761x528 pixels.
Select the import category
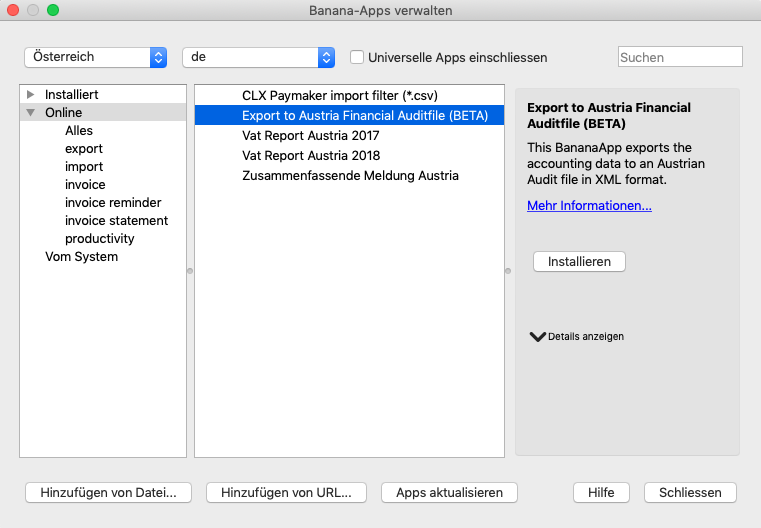point(84,166)
